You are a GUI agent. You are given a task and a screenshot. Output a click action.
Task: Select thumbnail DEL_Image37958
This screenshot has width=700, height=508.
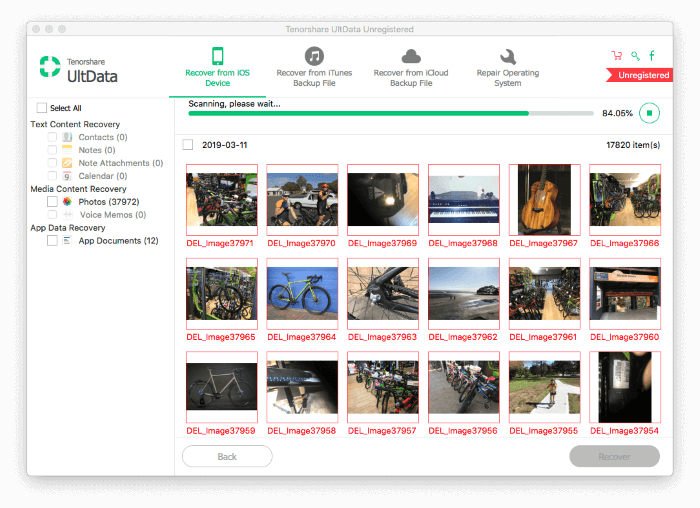pyautogui.click(x=302, y=387)
